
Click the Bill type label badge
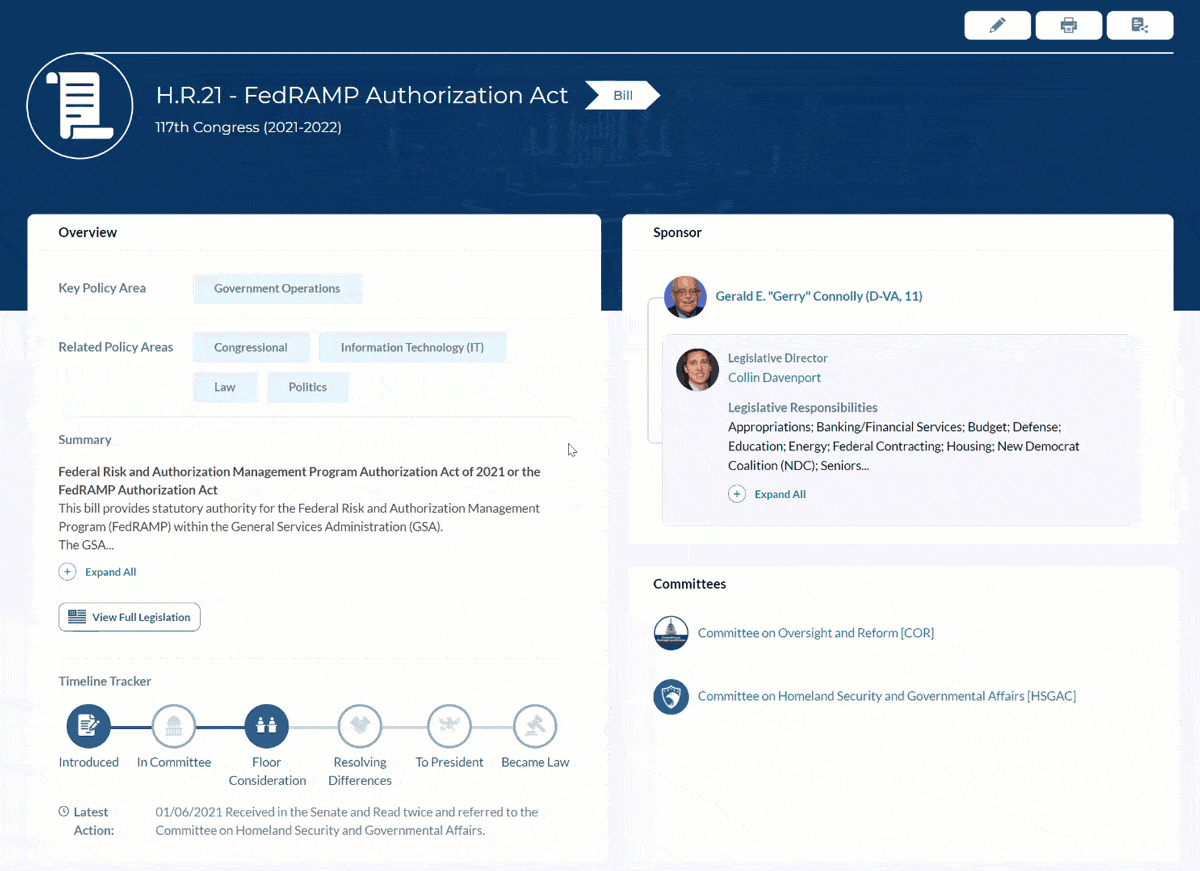click(x=622, y=95)
